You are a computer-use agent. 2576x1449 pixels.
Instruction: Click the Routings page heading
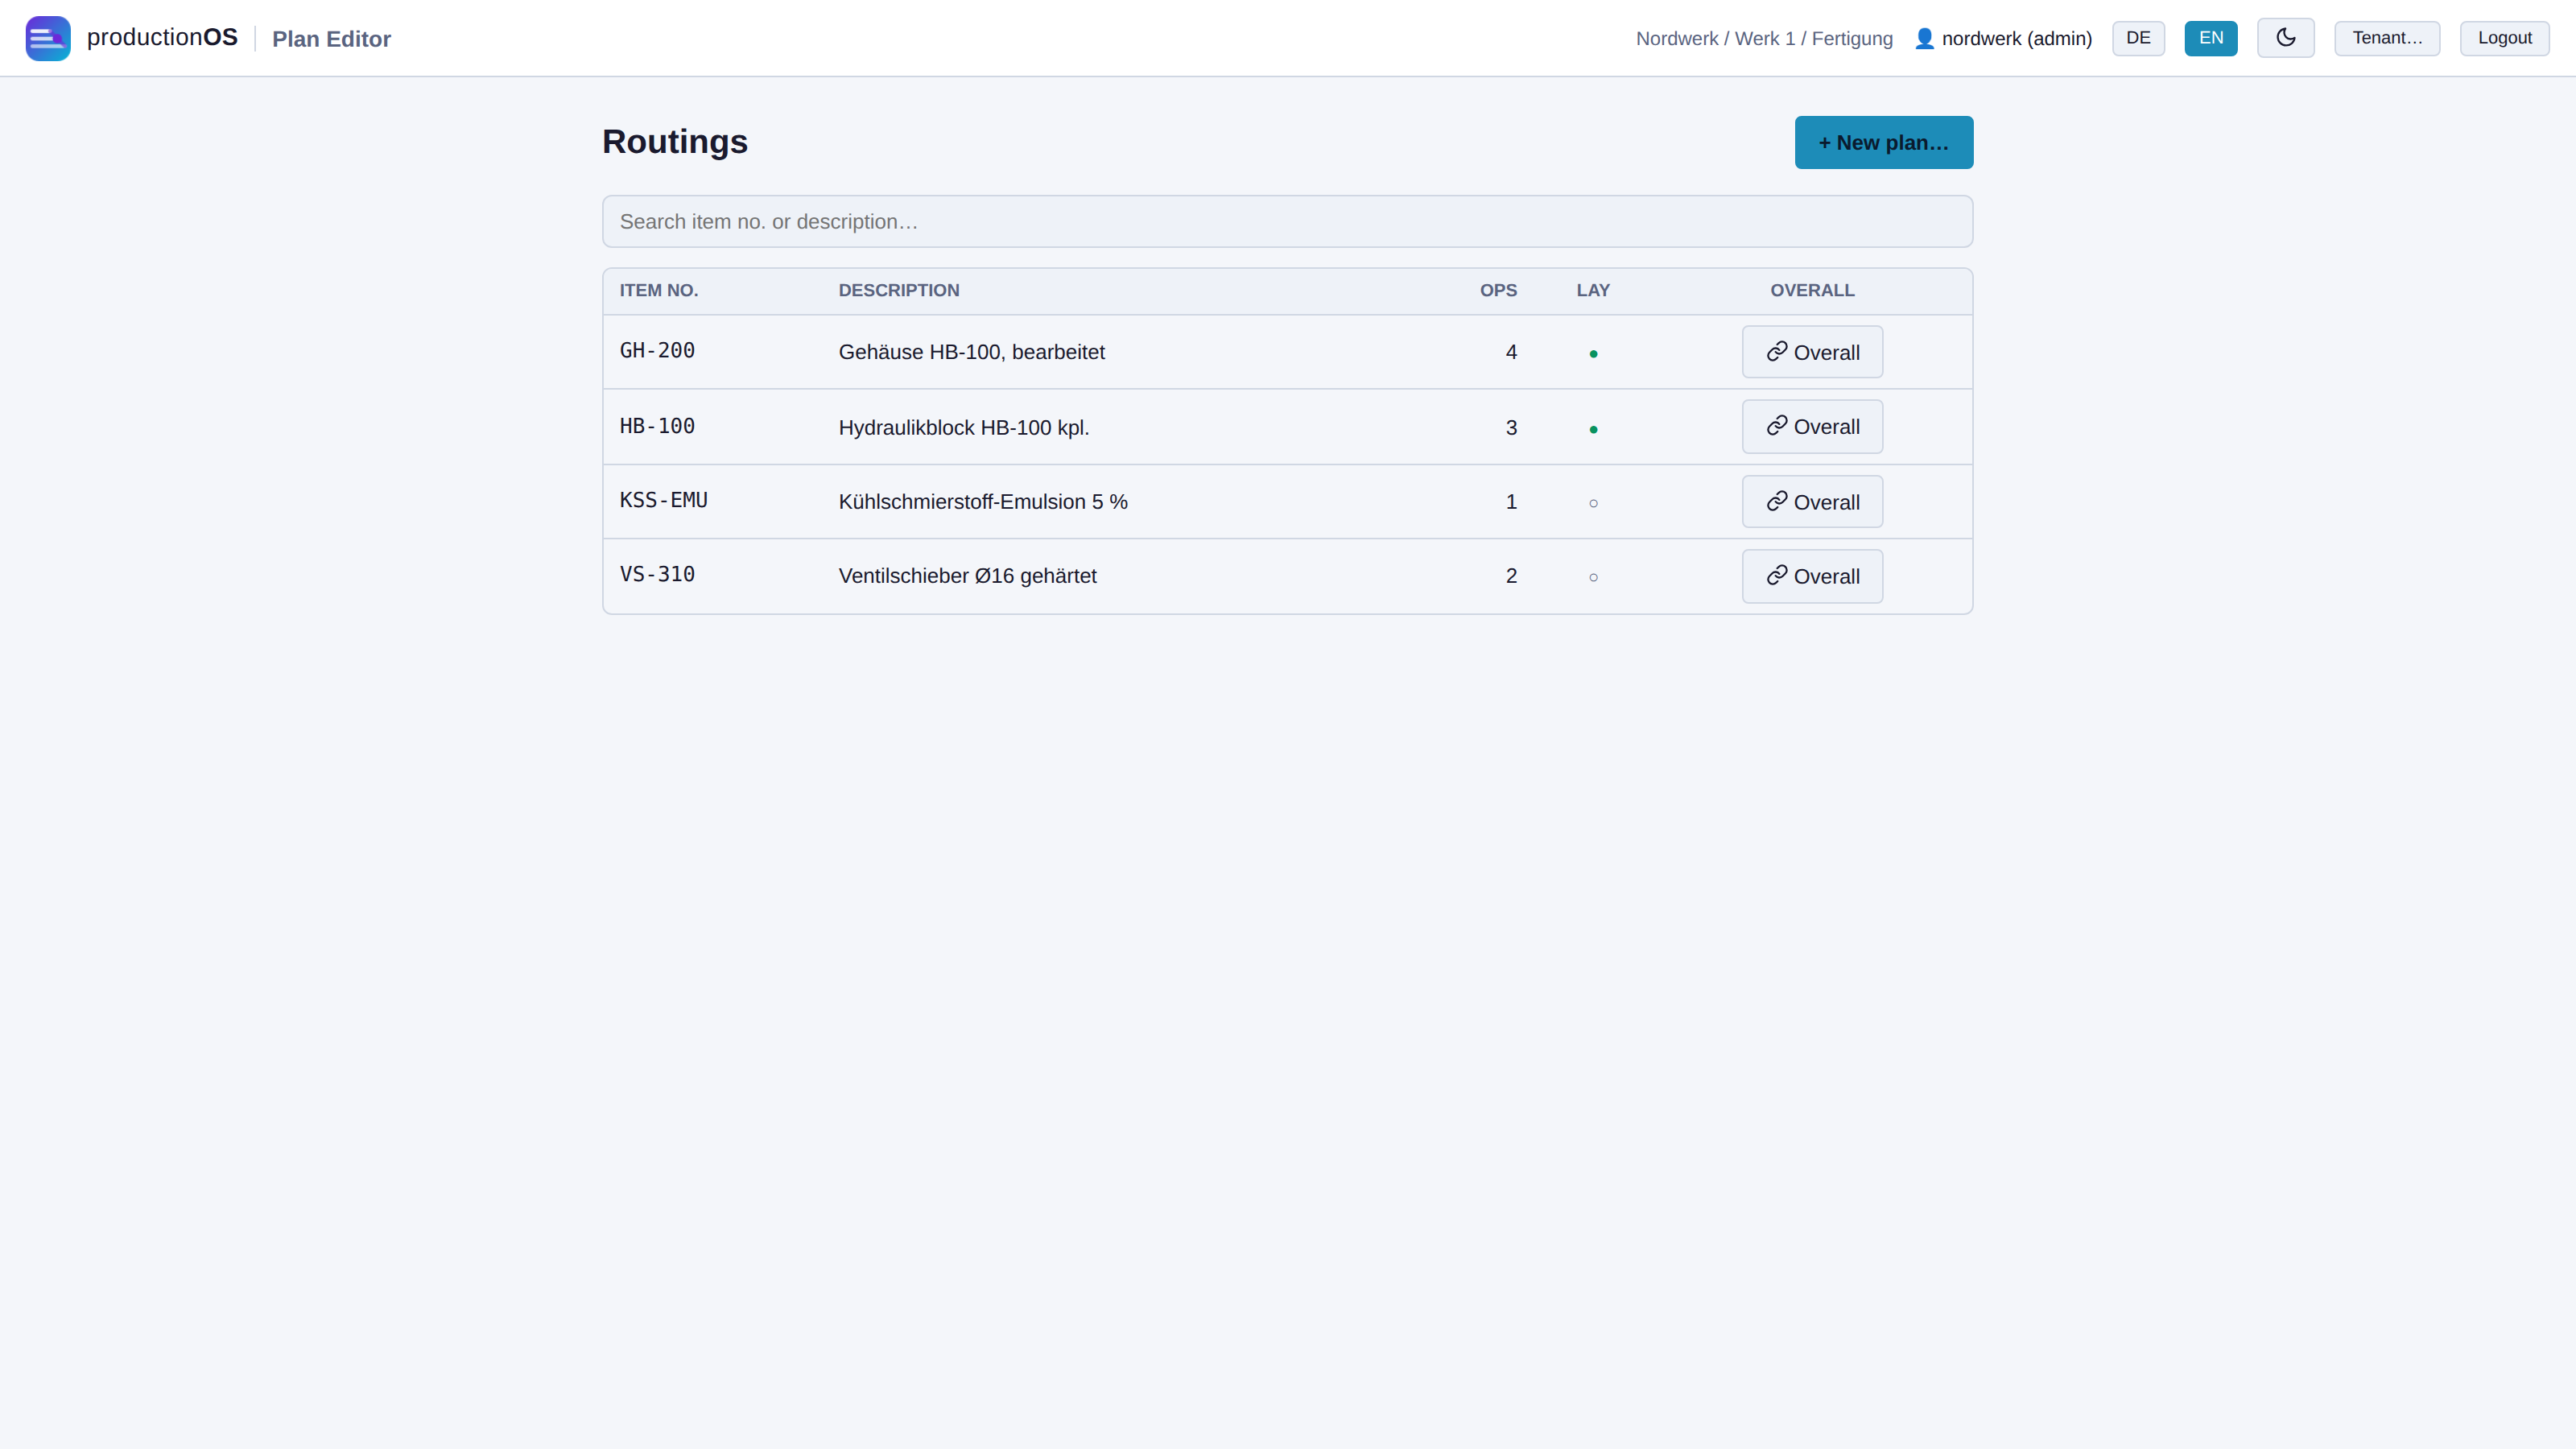tap(675, 142)
